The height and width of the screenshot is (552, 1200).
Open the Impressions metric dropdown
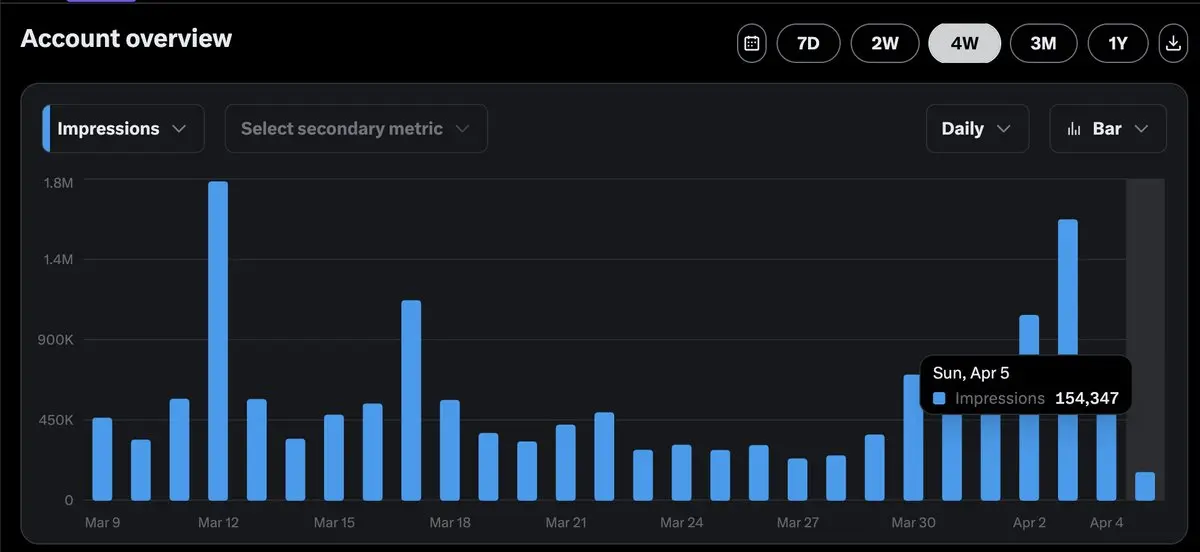pos(123,129)
